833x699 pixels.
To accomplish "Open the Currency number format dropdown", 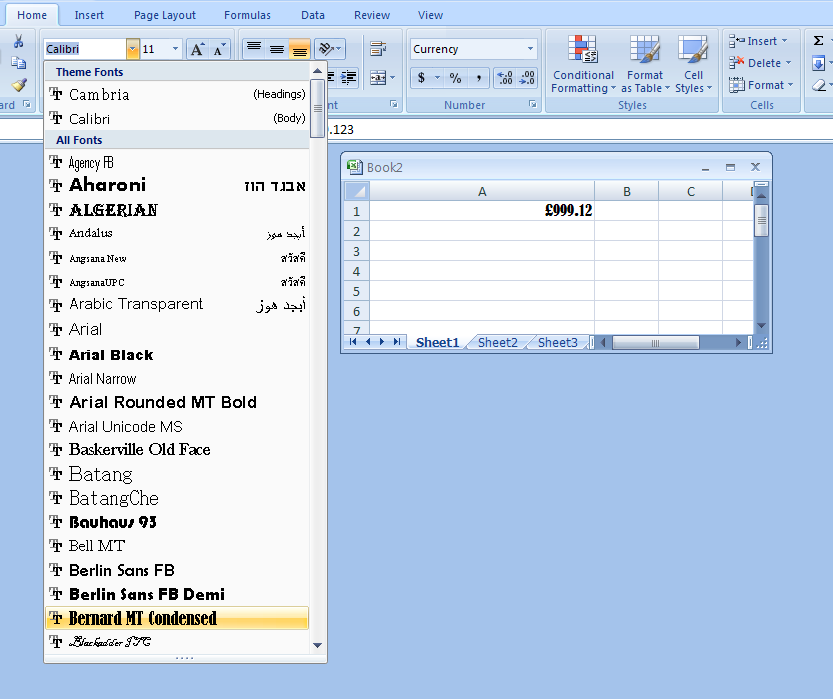I will [531, 47].
